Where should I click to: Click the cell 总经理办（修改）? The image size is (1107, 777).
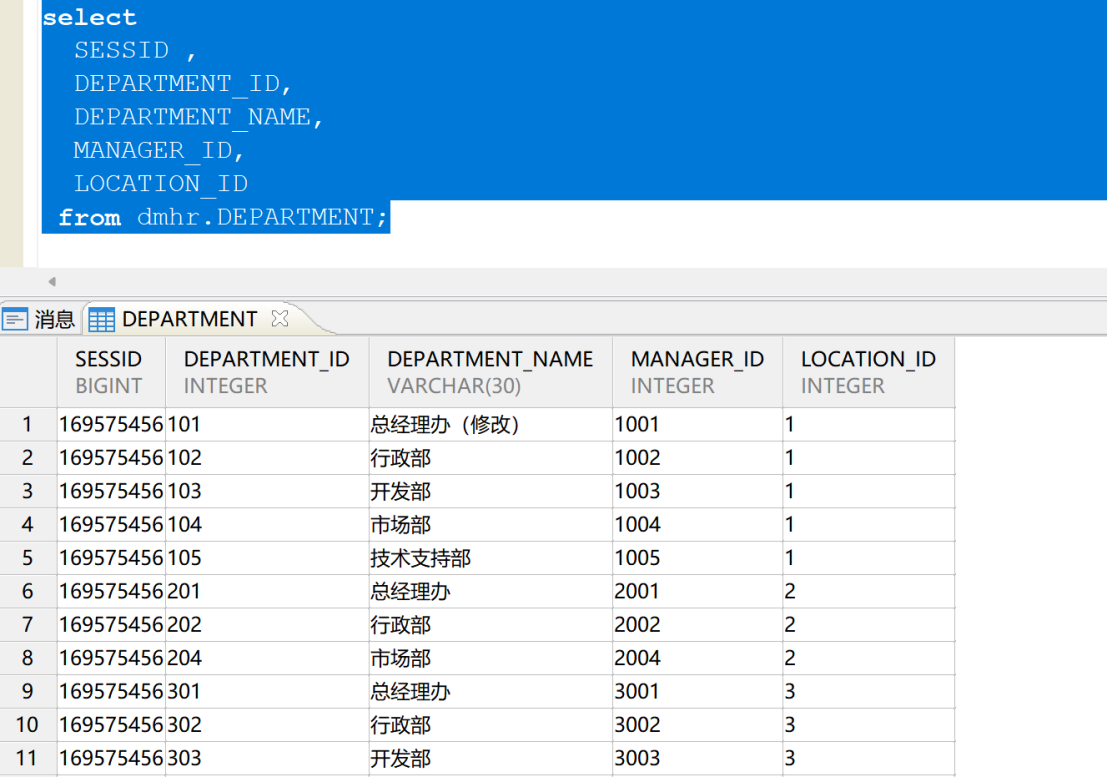[x=491, y=424]
